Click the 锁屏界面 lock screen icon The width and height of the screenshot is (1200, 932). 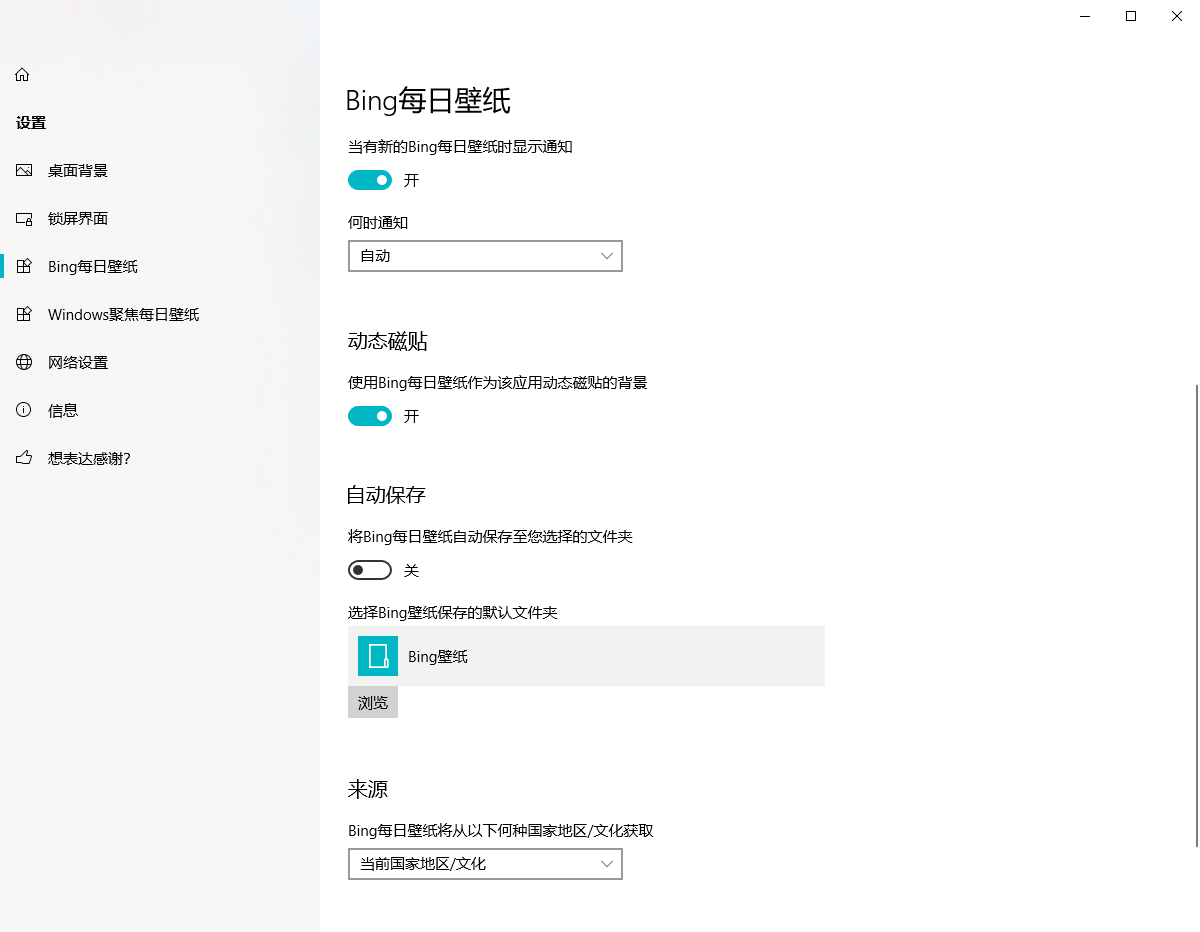(24, 219)
